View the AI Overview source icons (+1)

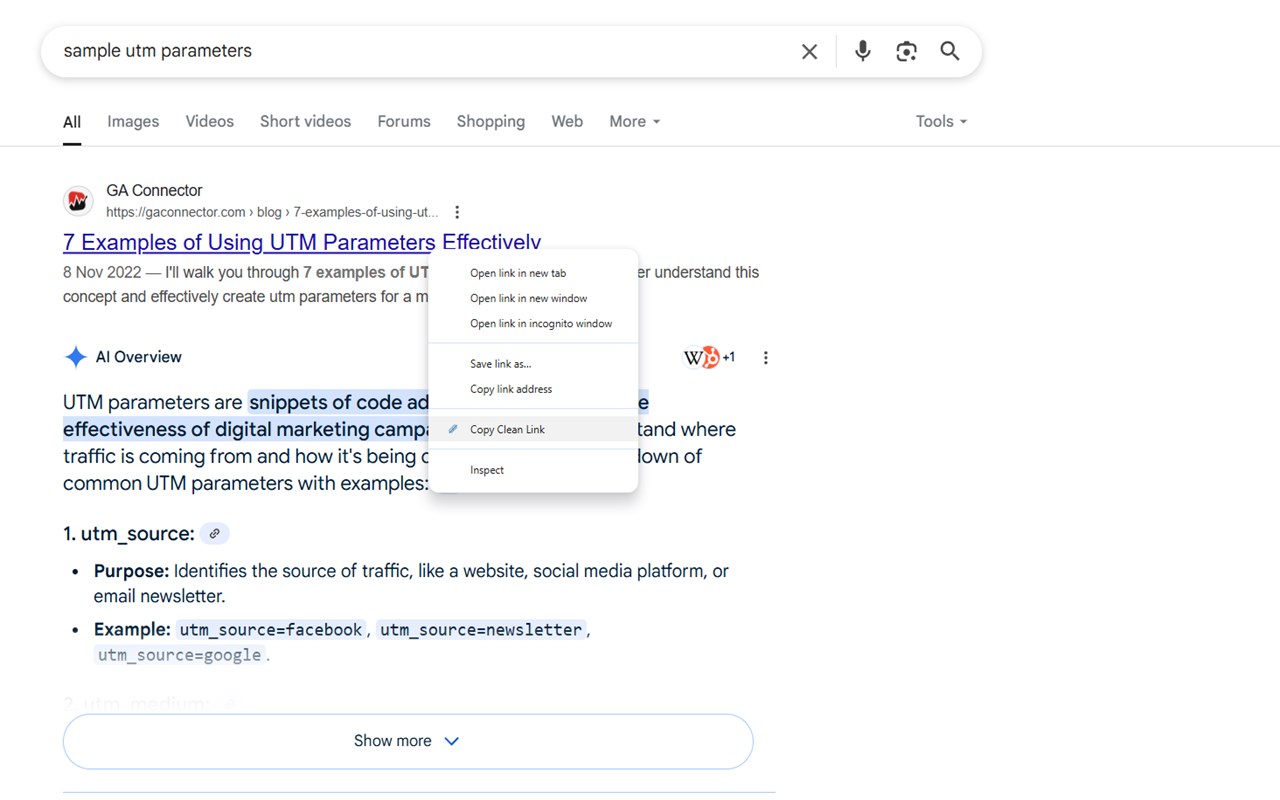click(x=709, y=358)
